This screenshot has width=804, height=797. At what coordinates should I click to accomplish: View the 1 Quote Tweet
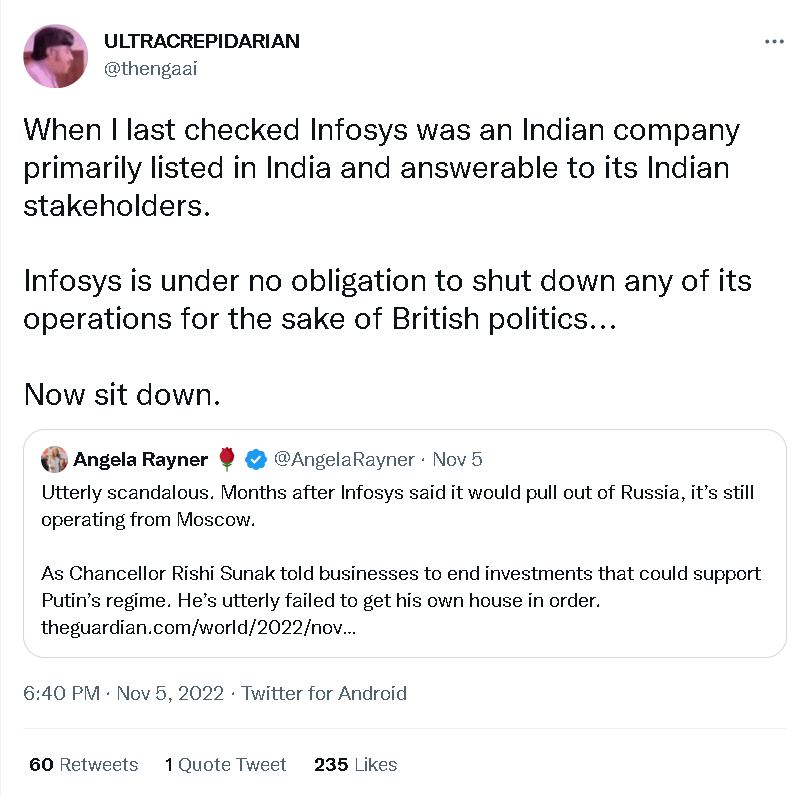[226, 764]
